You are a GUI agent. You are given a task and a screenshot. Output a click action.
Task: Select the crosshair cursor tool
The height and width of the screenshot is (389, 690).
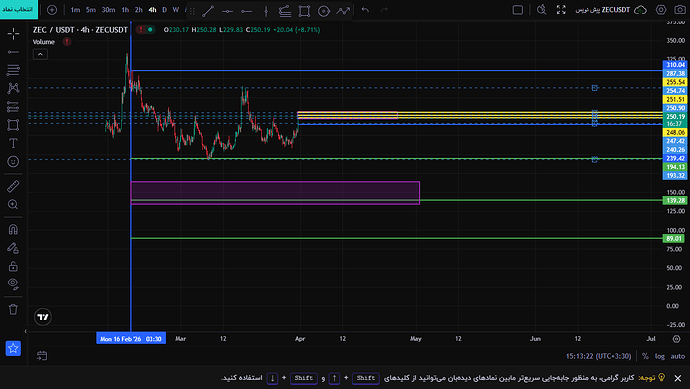pos(13,33)
